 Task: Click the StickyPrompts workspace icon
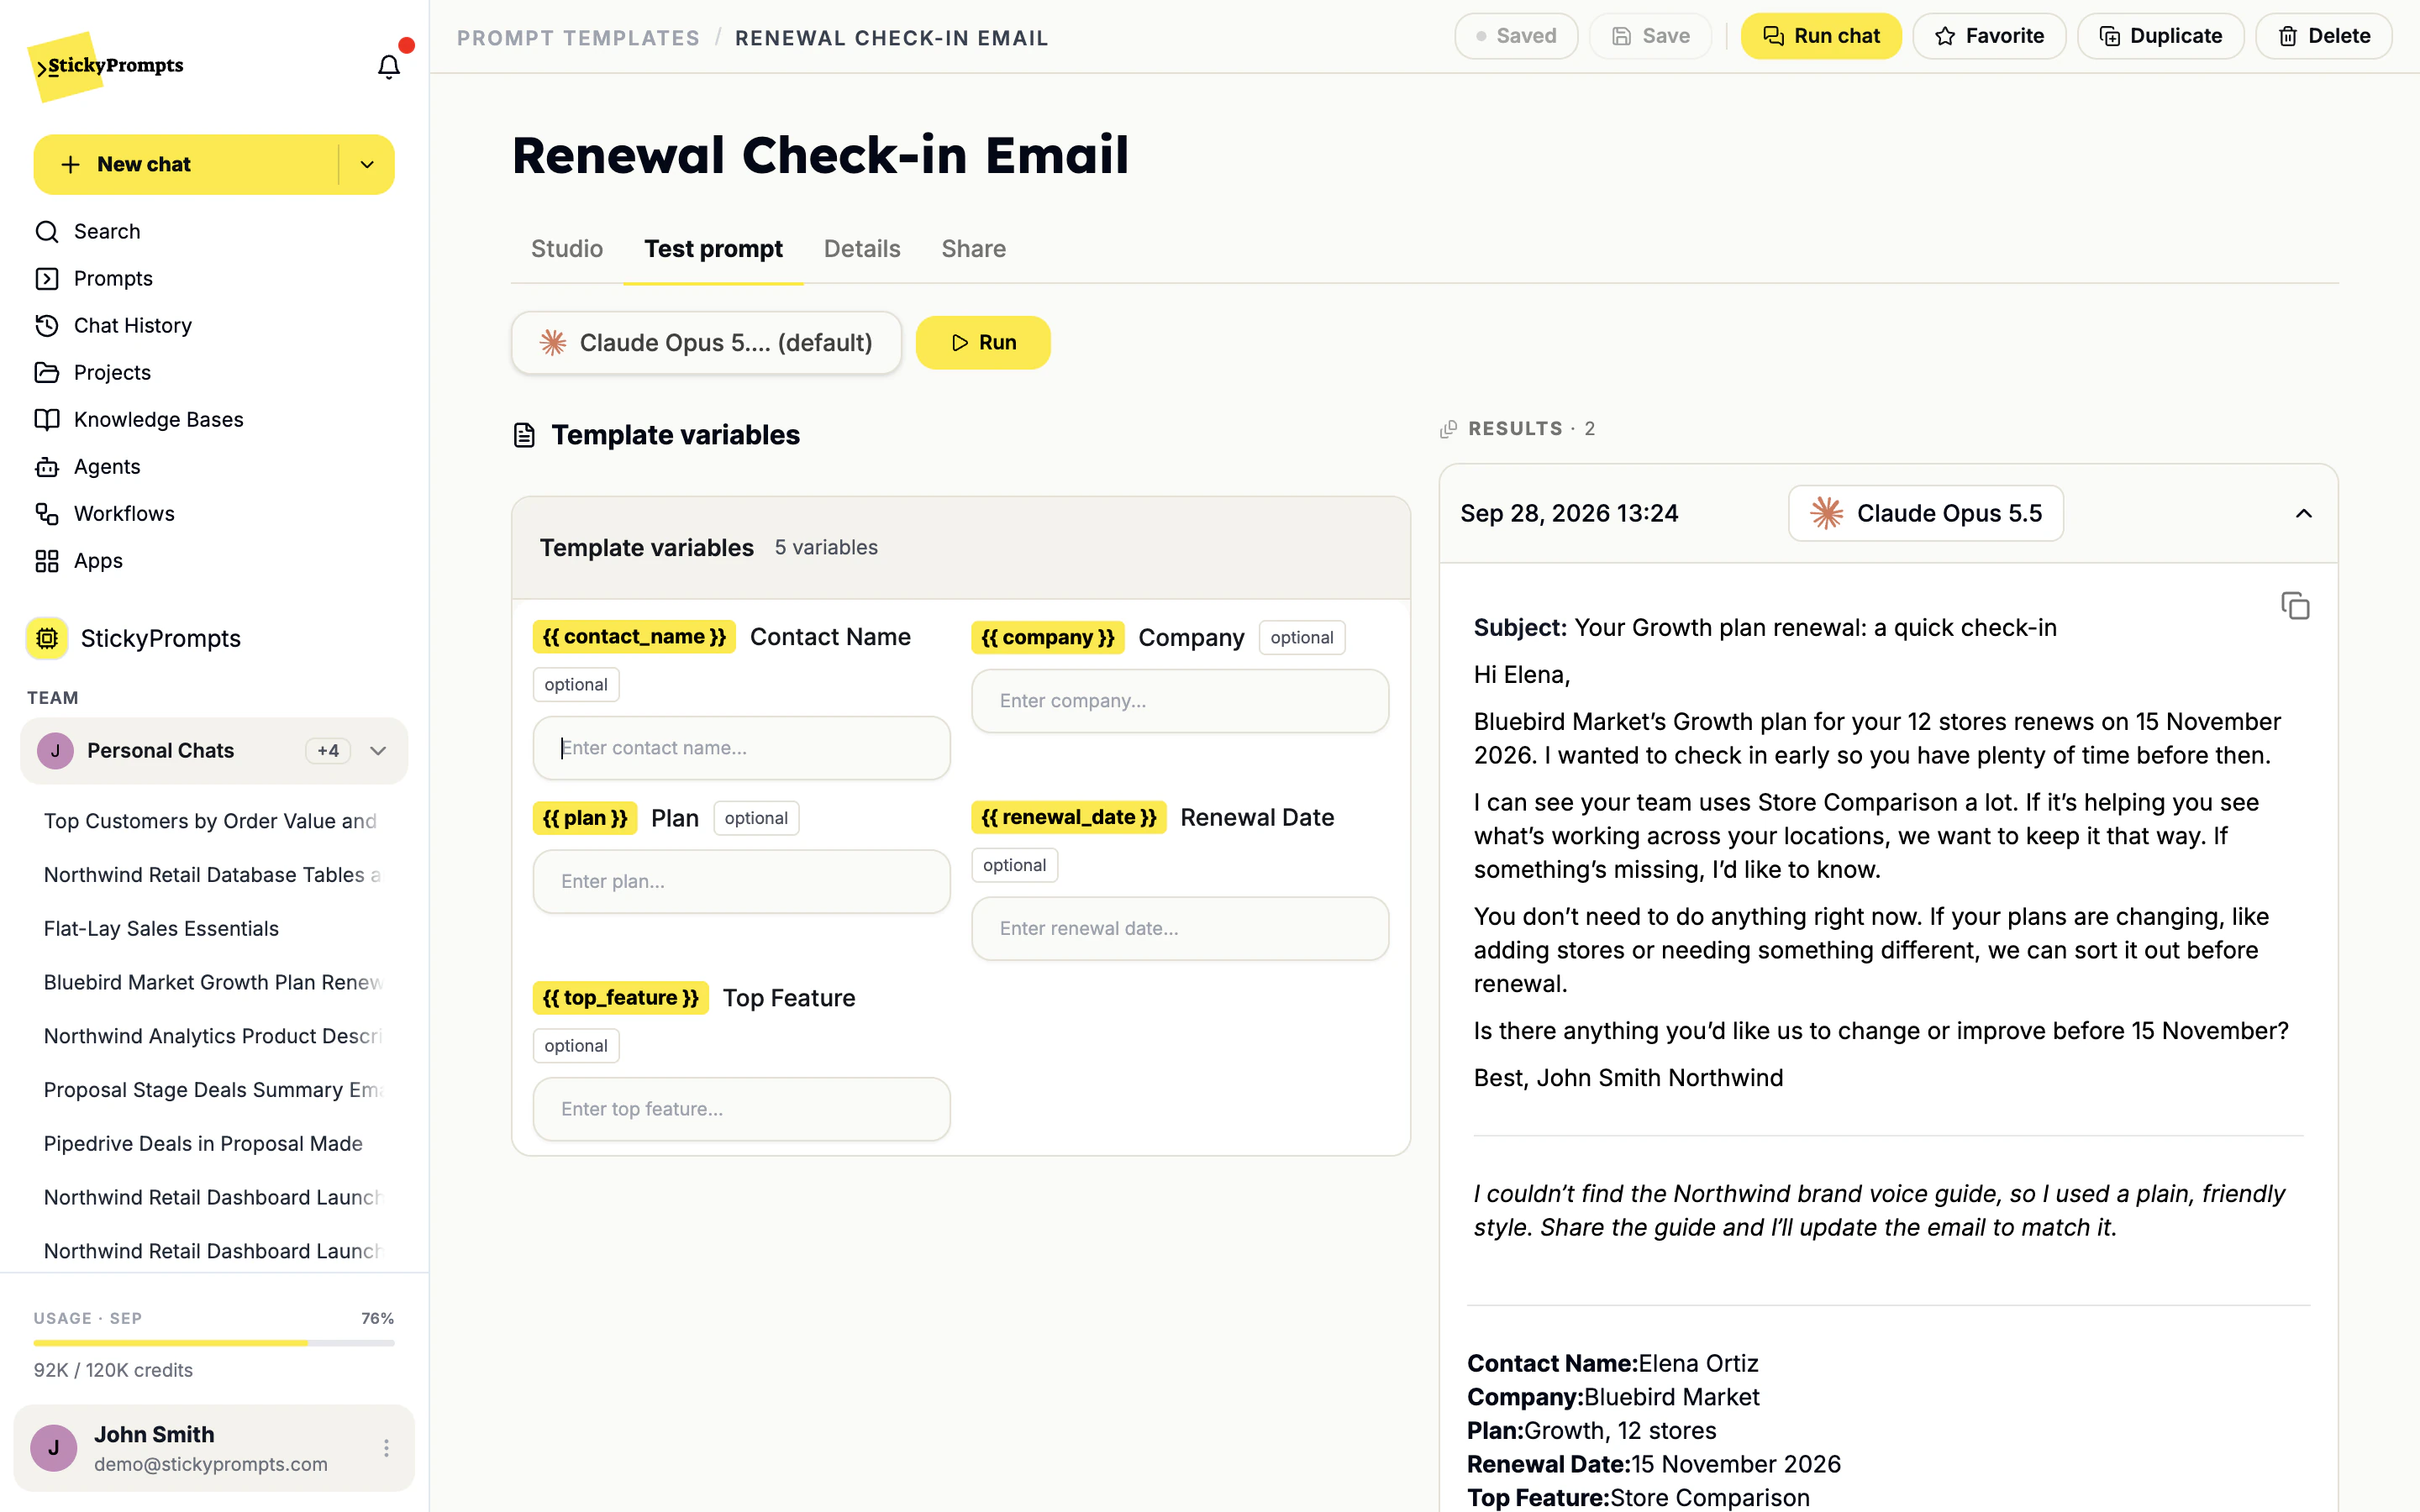coord(47,638)
